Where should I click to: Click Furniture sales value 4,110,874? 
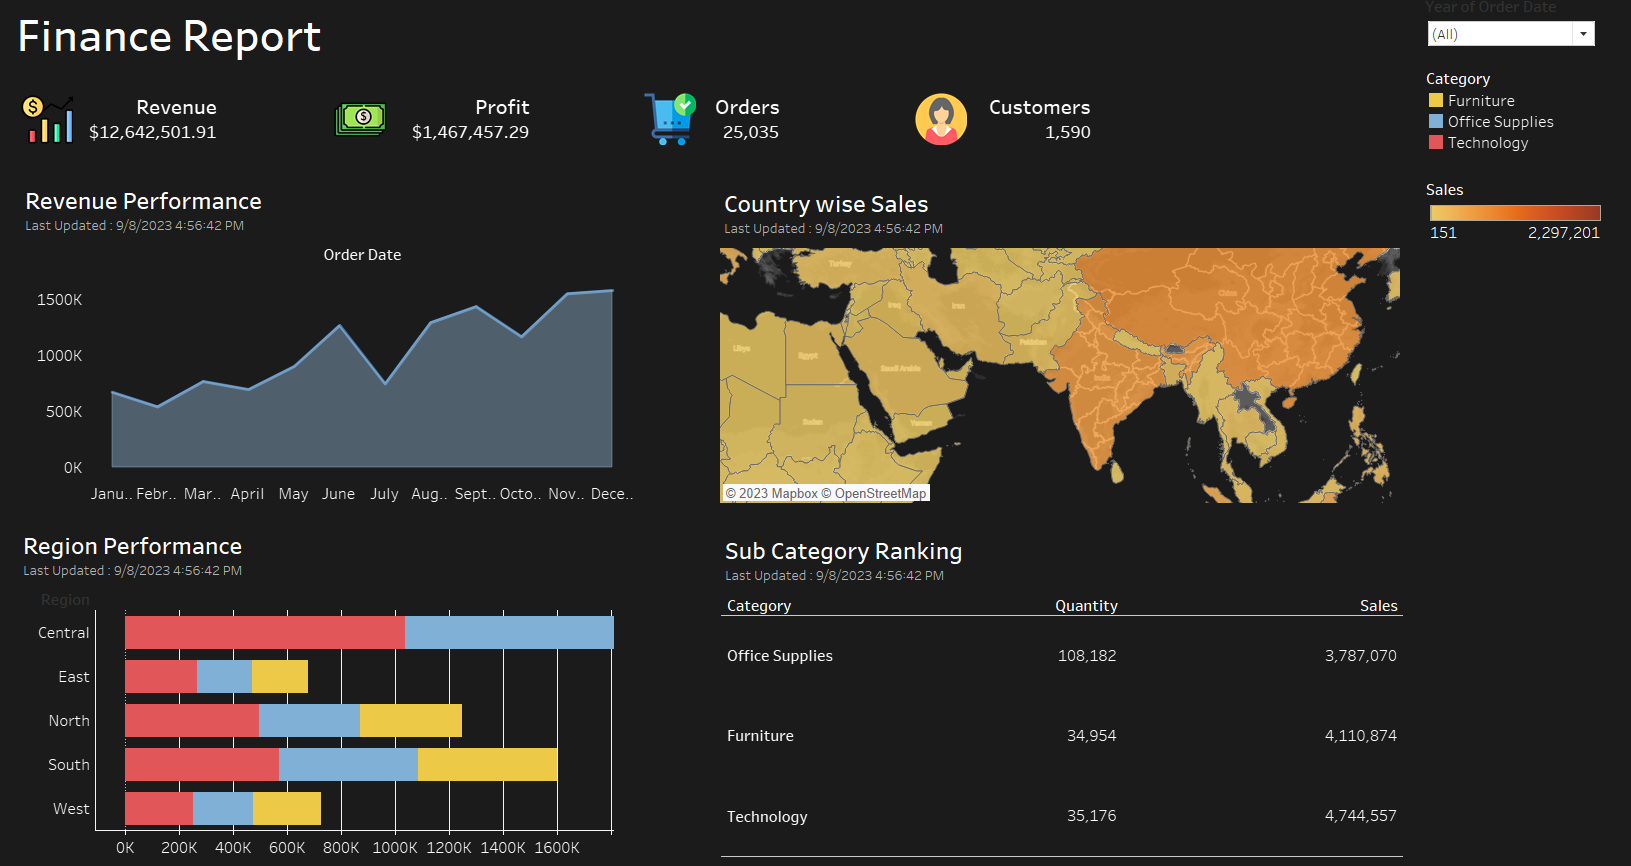pos(1360,736)
